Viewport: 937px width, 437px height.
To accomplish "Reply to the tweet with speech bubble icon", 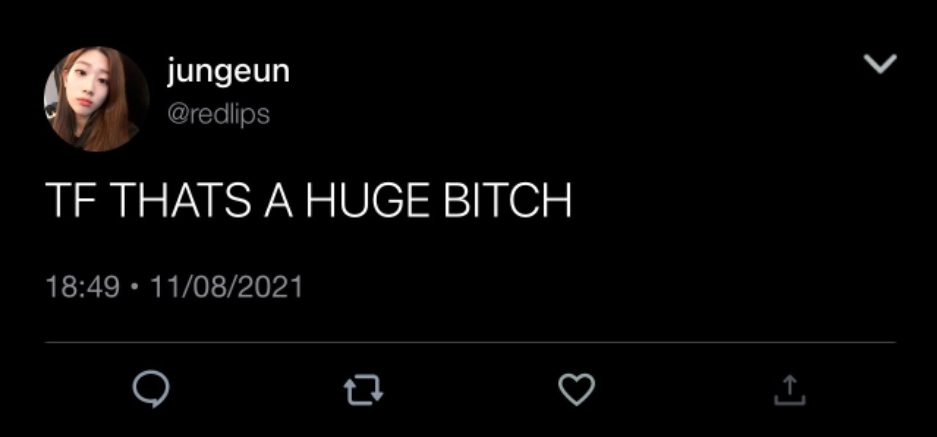I will (151, 390).
